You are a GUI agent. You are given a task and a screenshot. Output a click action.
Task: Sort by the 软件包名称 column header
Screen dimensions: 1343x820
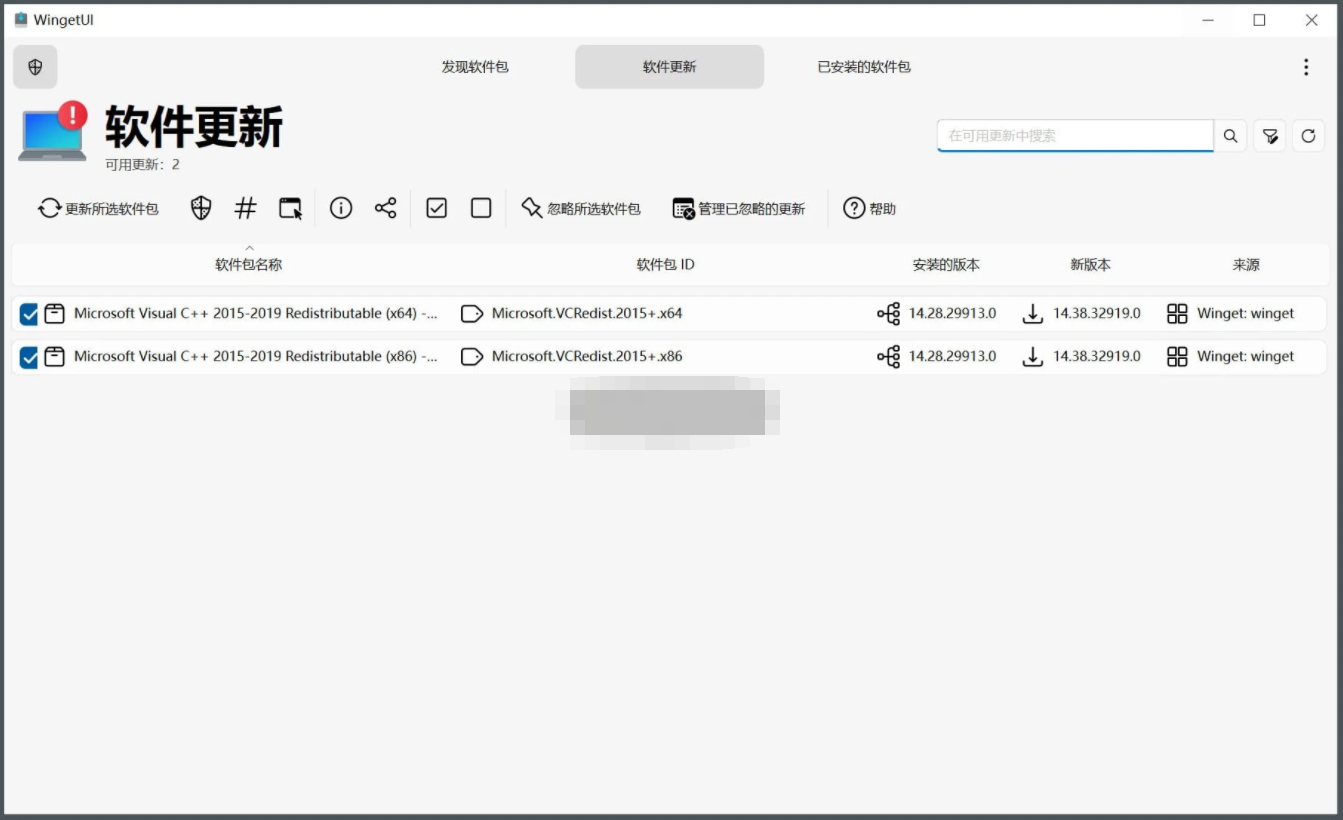[x=249, y=265]
